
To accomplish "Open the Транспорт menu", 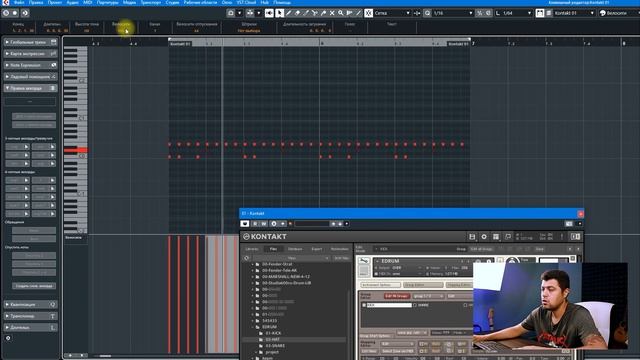I will (x=151, y=2).
